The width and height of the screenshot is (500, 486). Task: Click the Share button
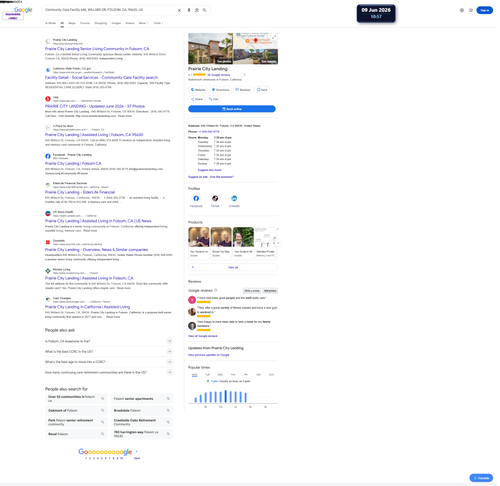197,99
